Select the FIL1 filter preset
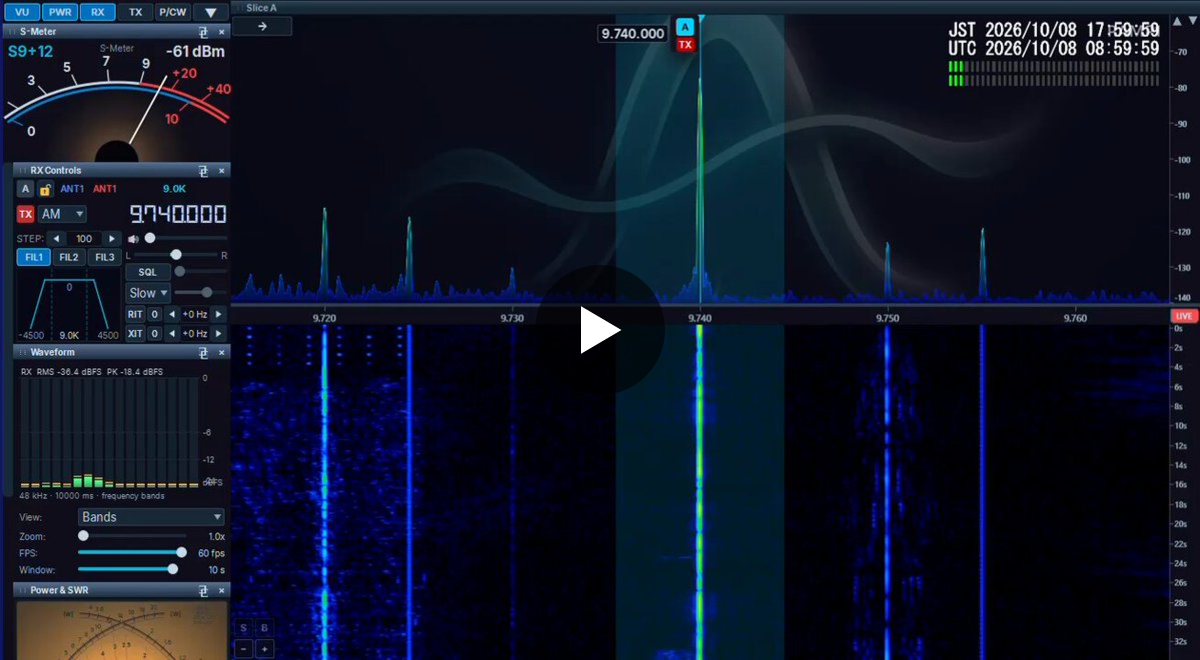Image resolution: width=1200 pixels, height=660 pixels. point(35,257)
